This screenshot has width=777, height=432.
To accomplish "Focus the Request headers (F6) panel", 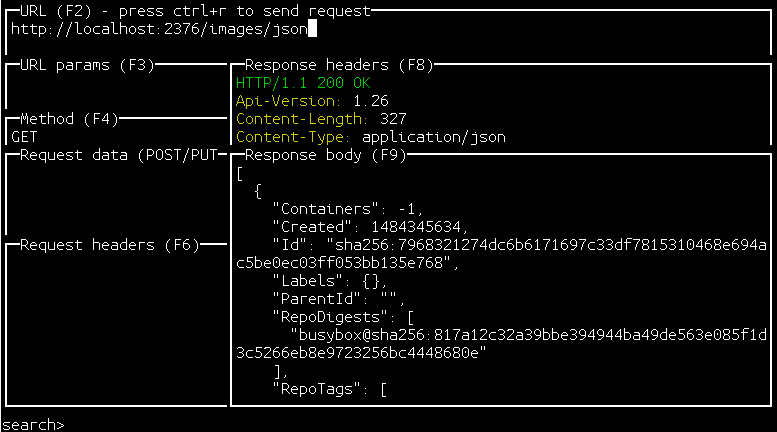I will pyautogui.click(x=115, y=320).
